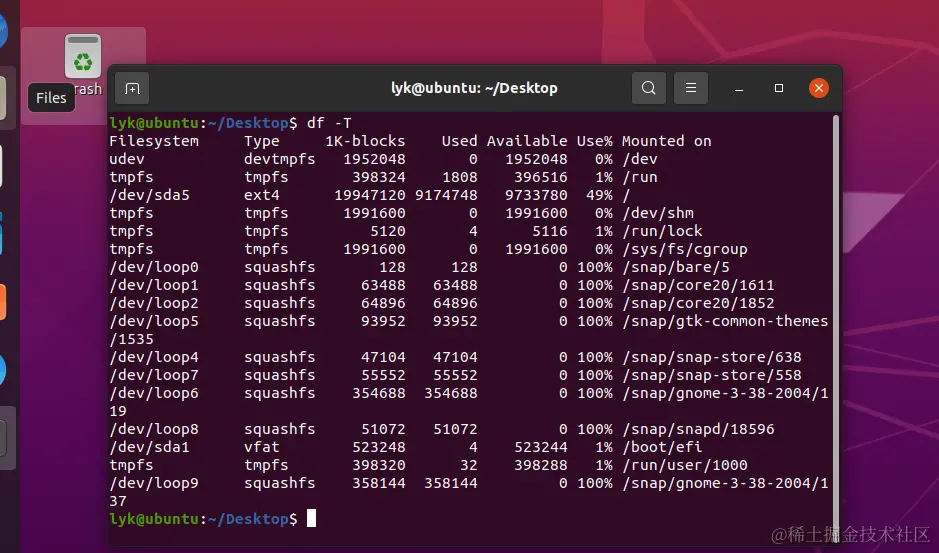Click the 'df -T' command text
This screenshot has height=553, width=939.
click(329, 123)
